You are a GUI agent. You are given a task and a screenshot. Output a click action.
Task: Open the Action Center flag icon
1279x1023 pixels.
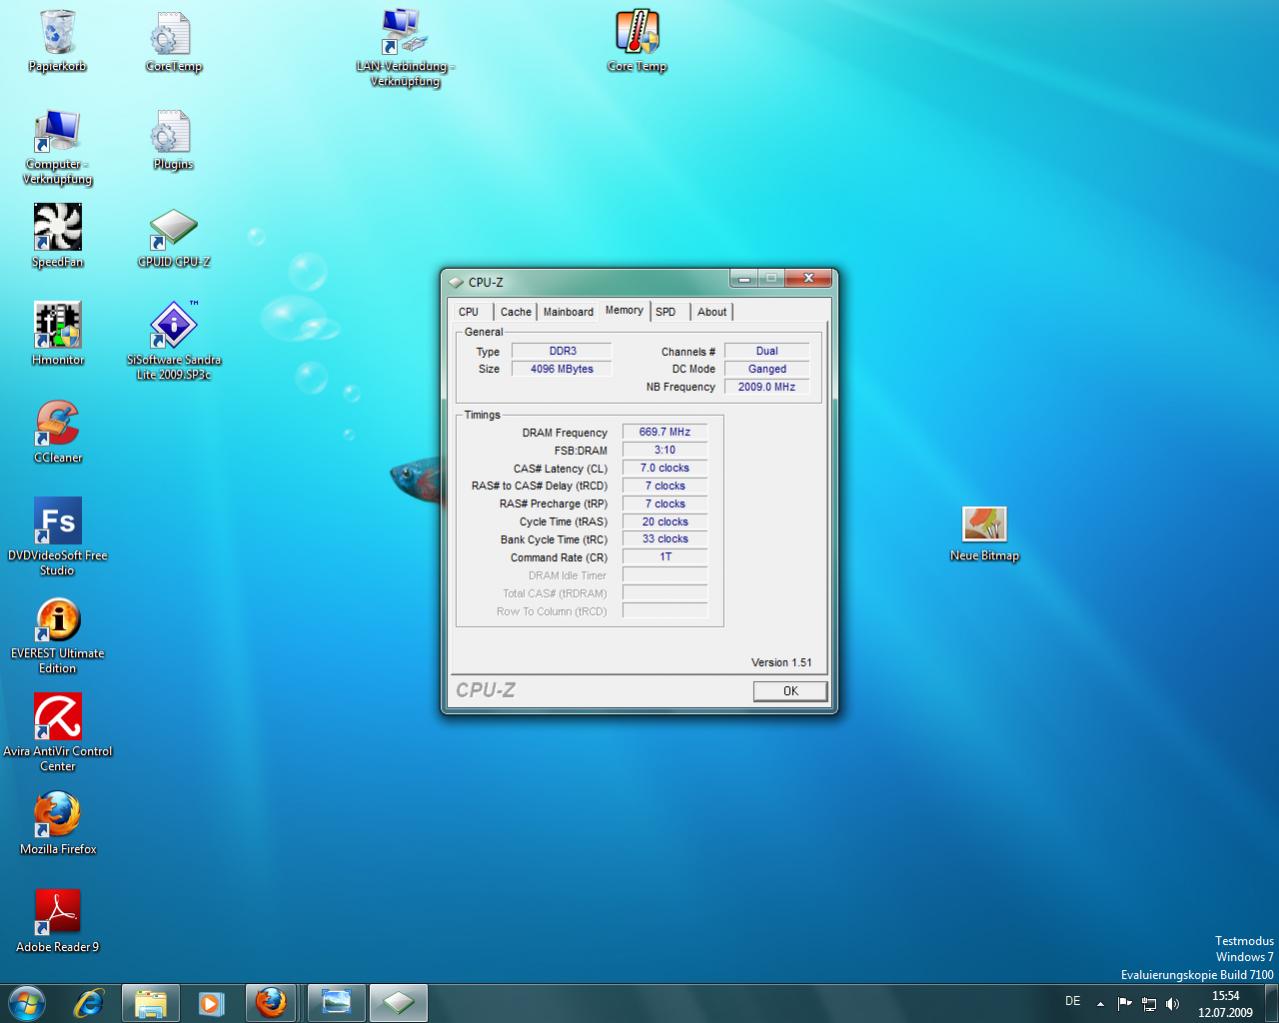click(x=1124, y=1004)
